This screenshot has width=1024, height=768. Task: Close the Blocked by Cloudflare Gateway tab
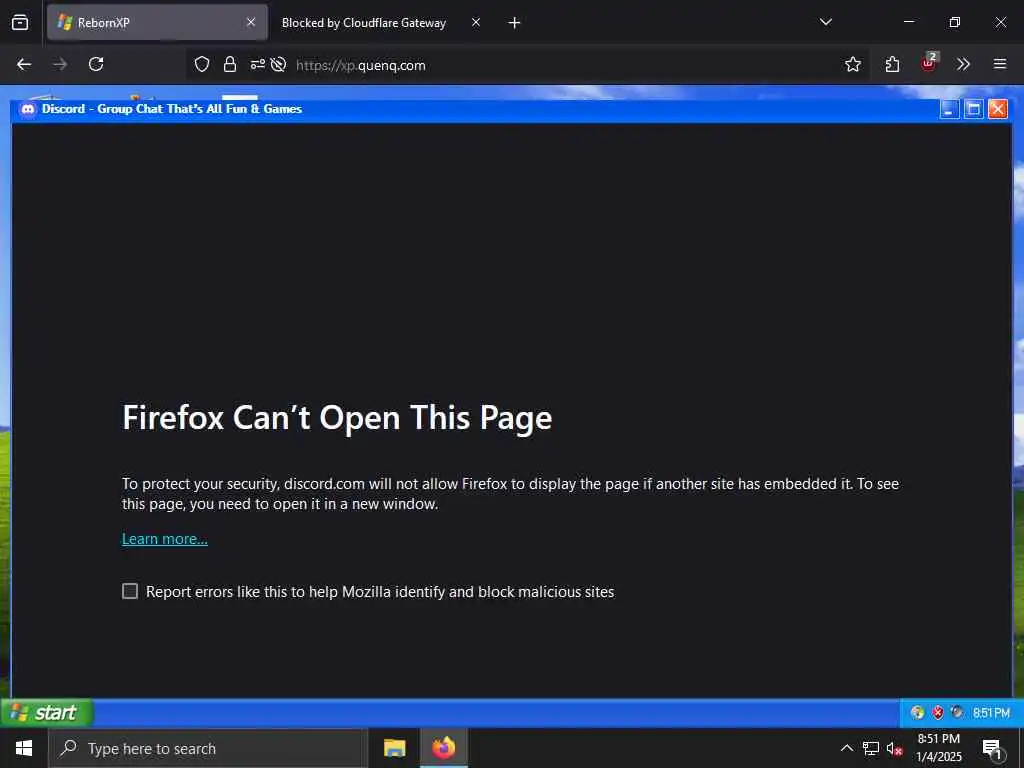476,22
